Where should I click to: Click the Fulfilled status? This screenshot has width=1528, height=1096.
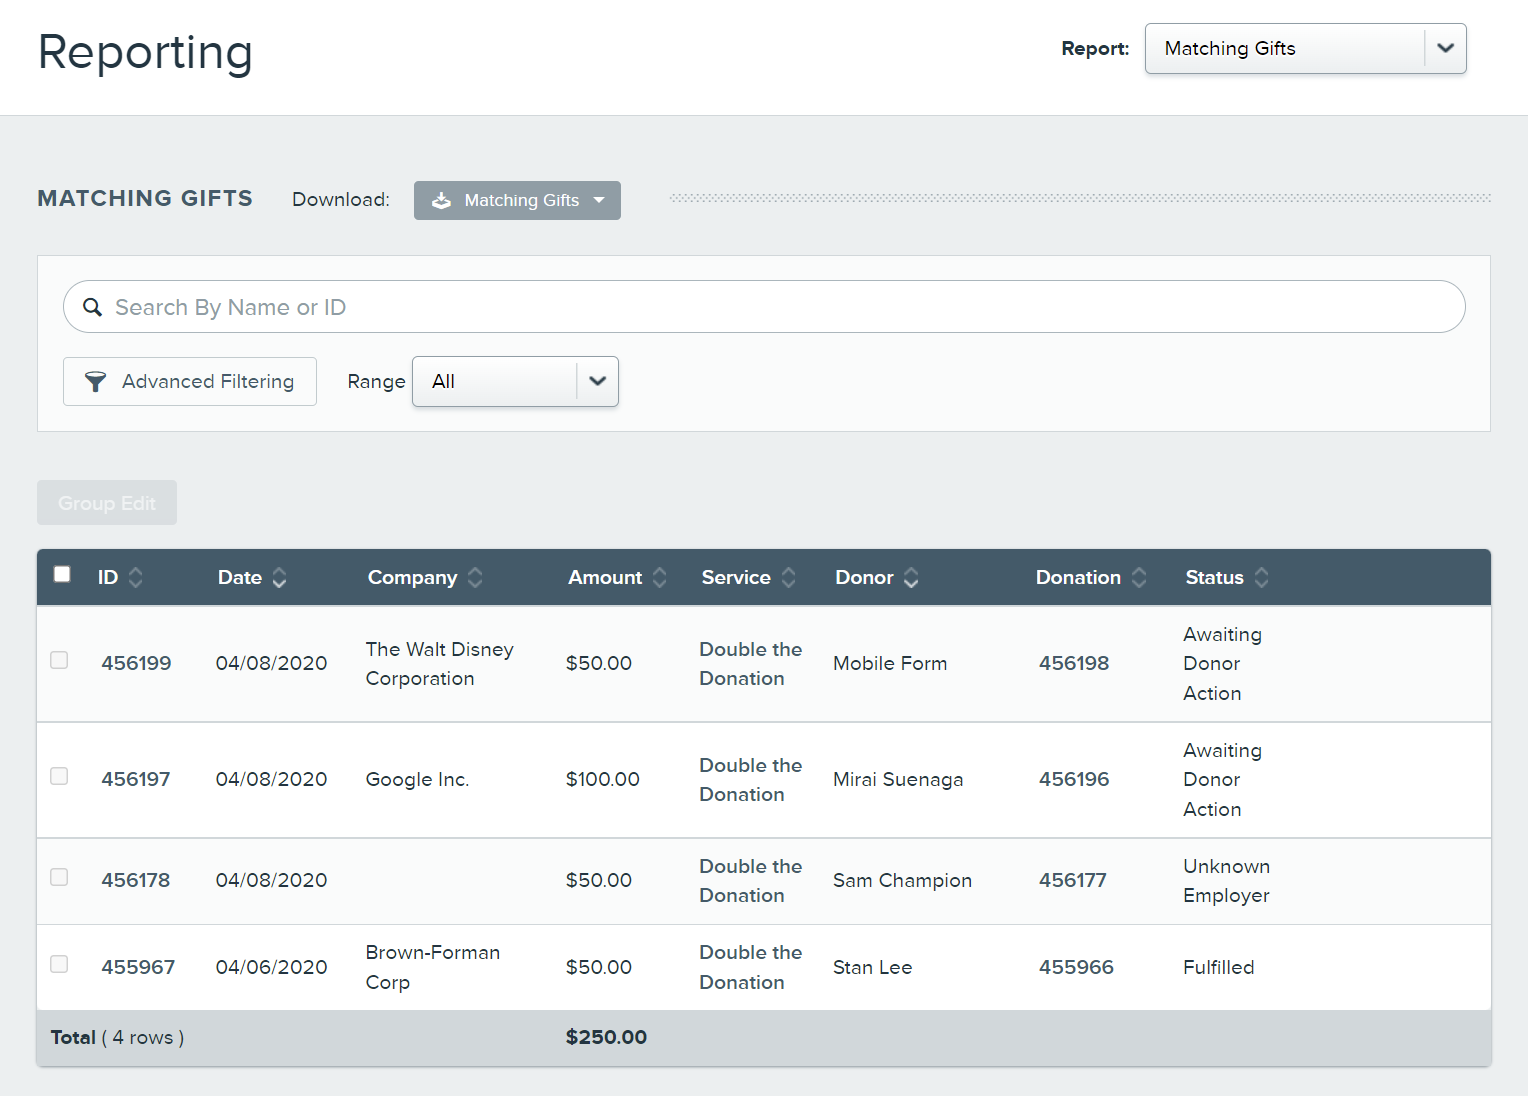click(1218, 967)
